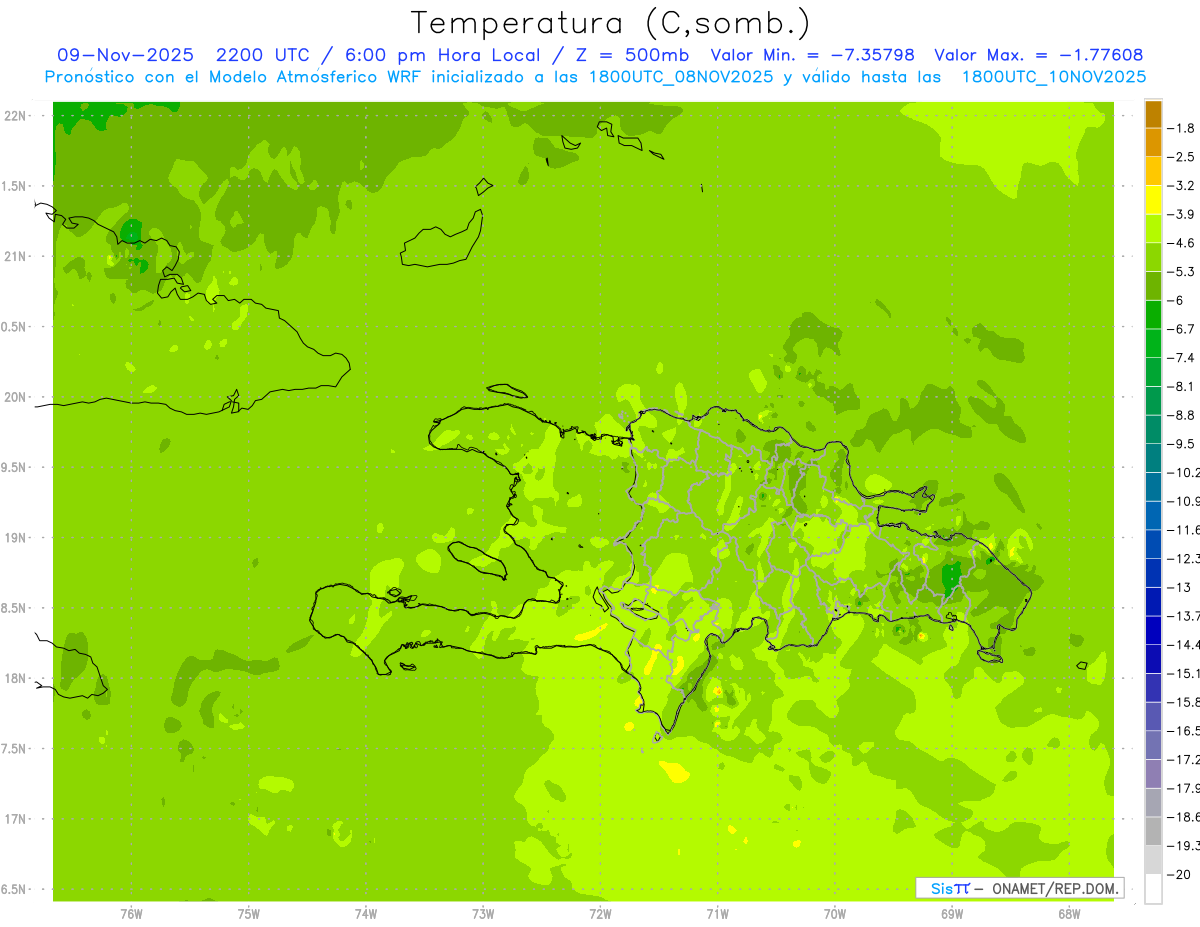1200x927 pixels.
Task: Click the legend value "-5.3"
Action: [1183, 272]
